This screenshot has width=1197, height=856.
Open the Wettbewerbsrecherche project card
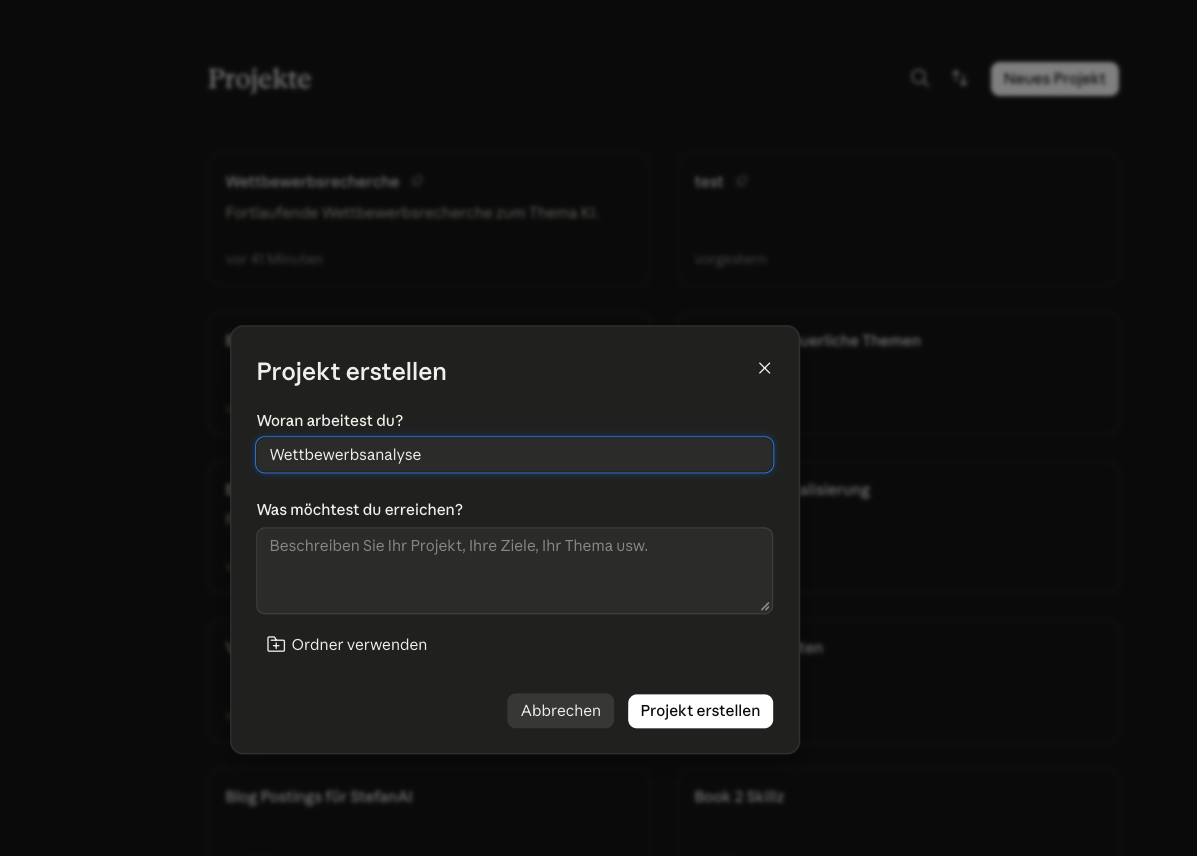pyautogui.click(x=430, y=219)
